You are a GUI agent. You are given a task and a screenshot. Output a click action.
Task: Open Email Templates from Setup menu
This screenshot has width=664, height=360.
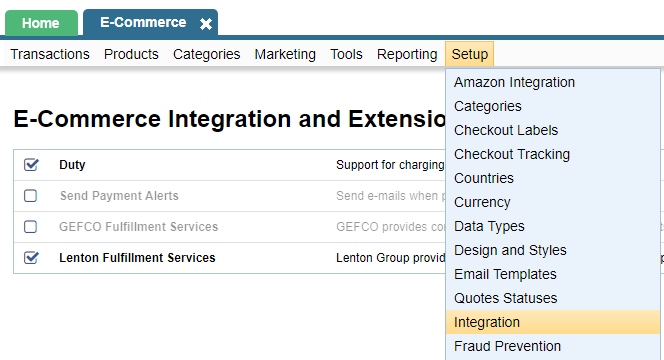(553, 274)
